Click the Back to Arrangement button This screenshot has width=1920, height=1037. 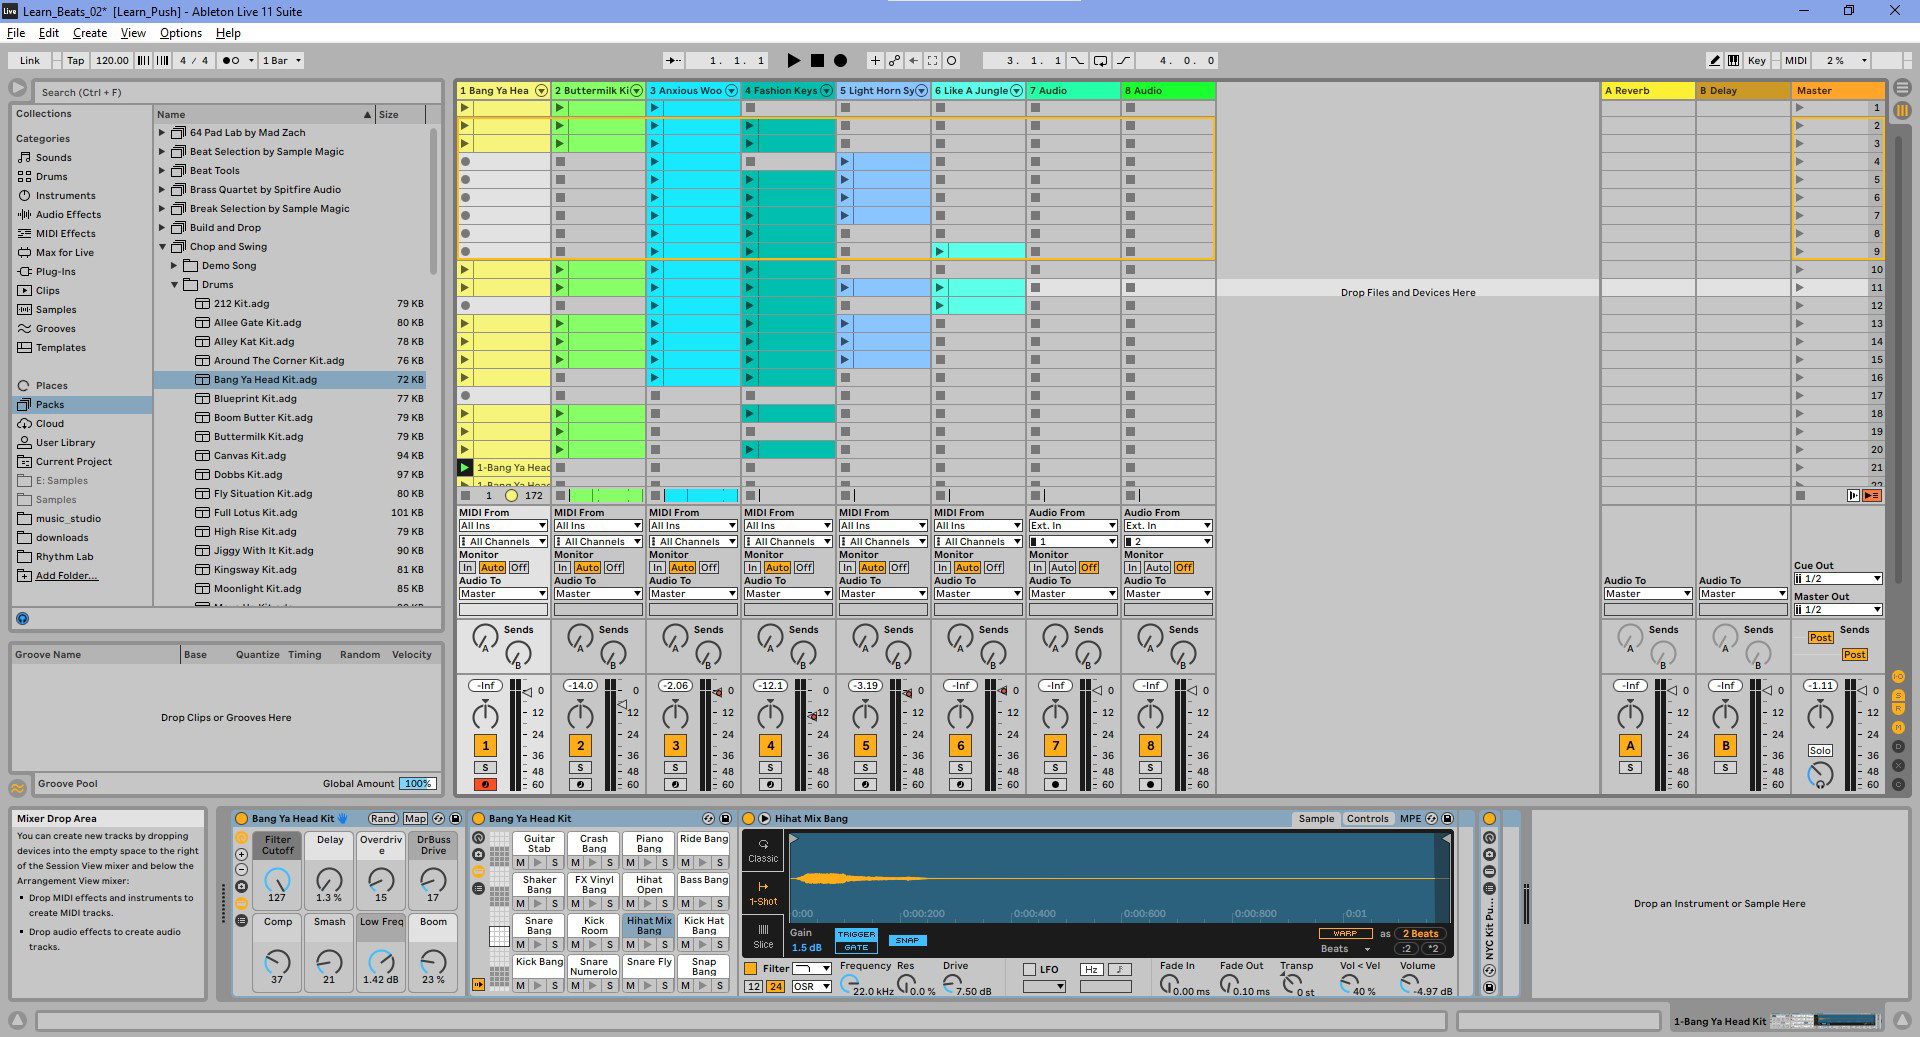(1872, 495)
